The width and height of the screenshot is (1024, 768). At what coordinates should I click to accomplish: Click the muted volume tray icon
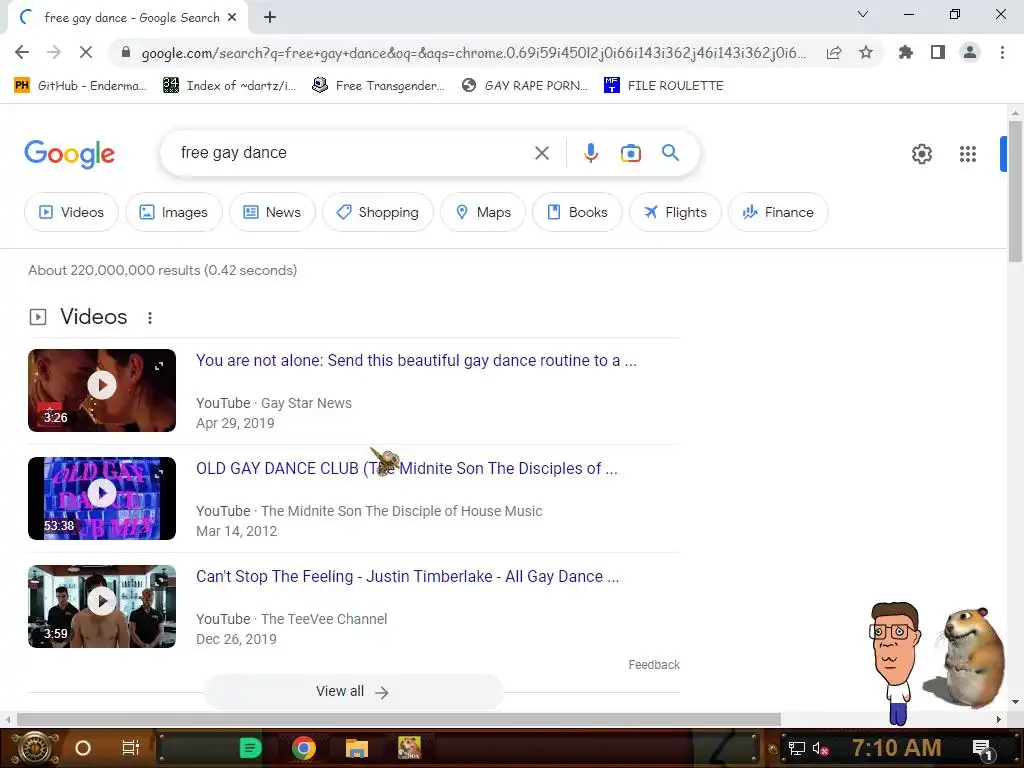coord(820,748)
